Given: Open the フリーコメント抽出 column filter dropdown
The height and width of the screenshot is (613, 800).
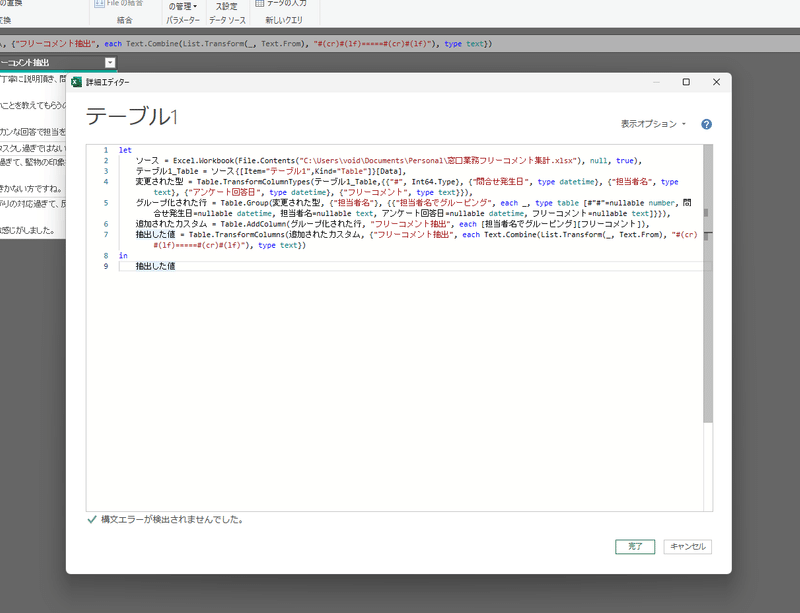Looking at the screenshot, I should [110, 63].
